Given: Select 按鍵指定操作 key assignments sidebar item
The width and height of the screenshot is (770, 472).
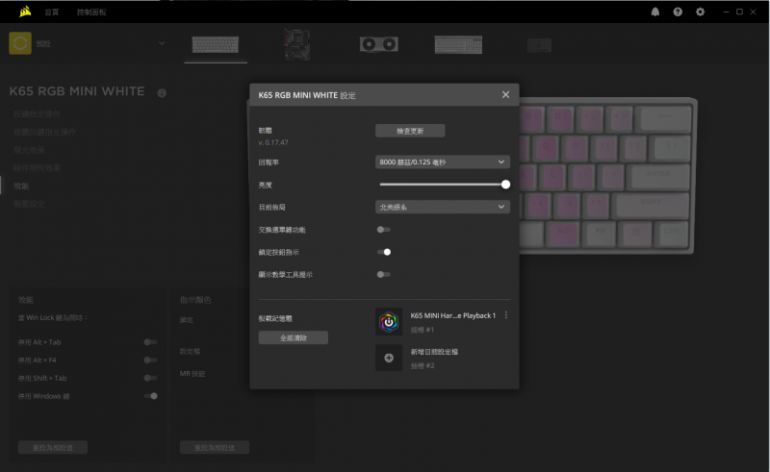Looking at the screenshot, I should click(x=37, y=114).
